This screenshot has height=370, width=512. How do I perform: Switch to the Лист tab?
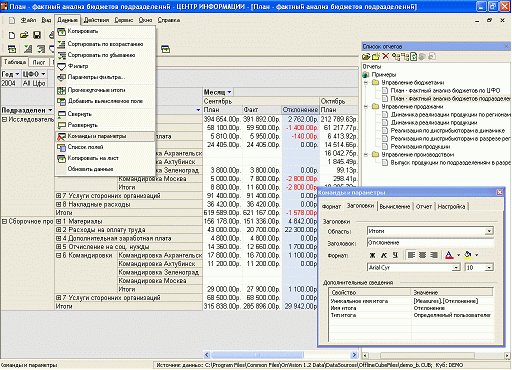[39, 62]
